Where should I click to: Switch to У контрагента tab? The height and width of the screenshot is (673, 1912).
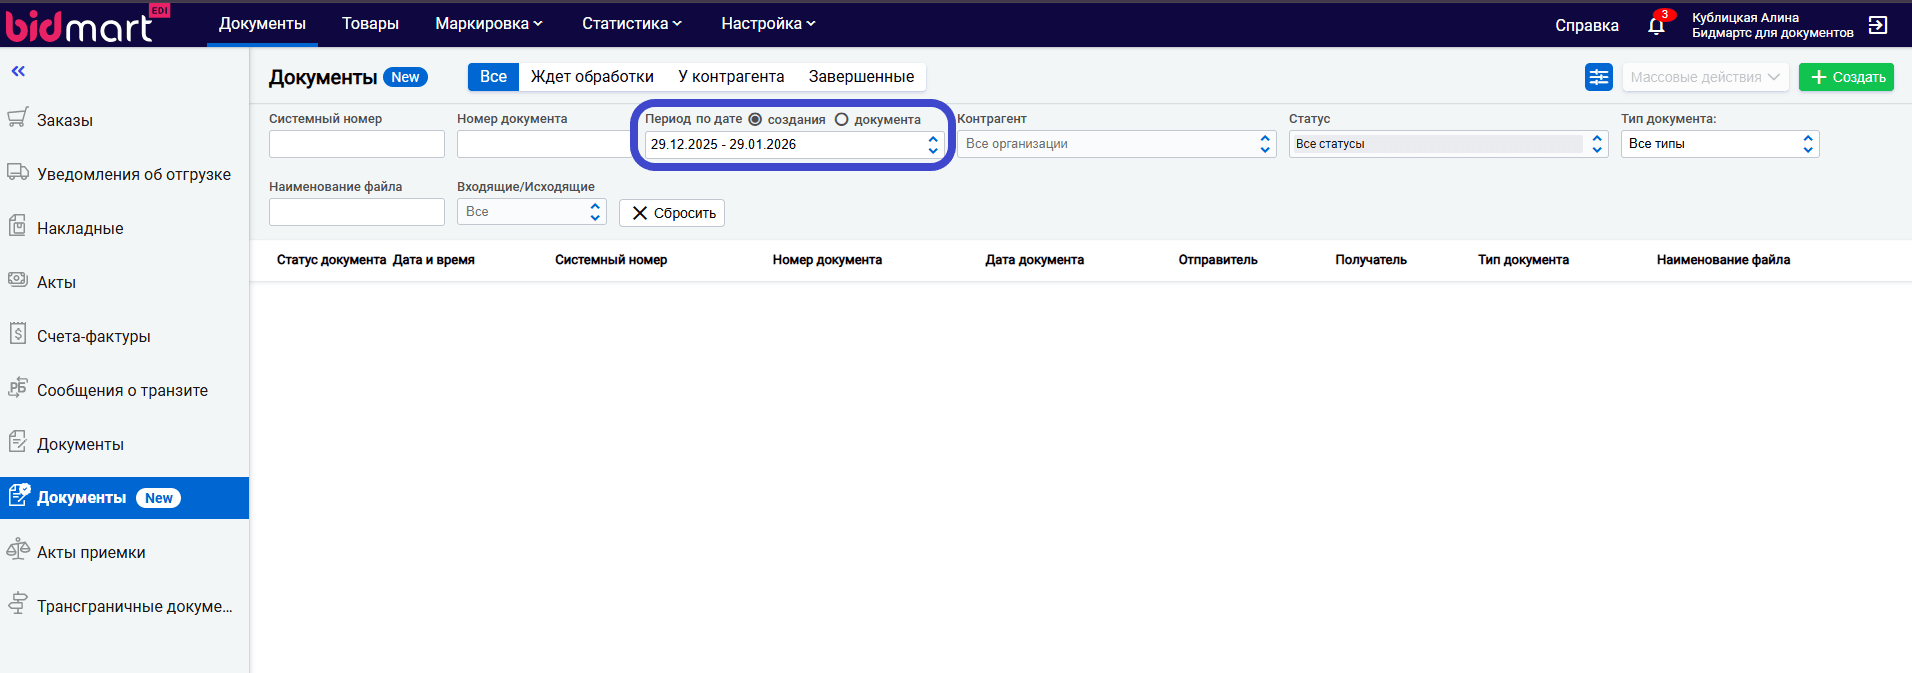731,77
